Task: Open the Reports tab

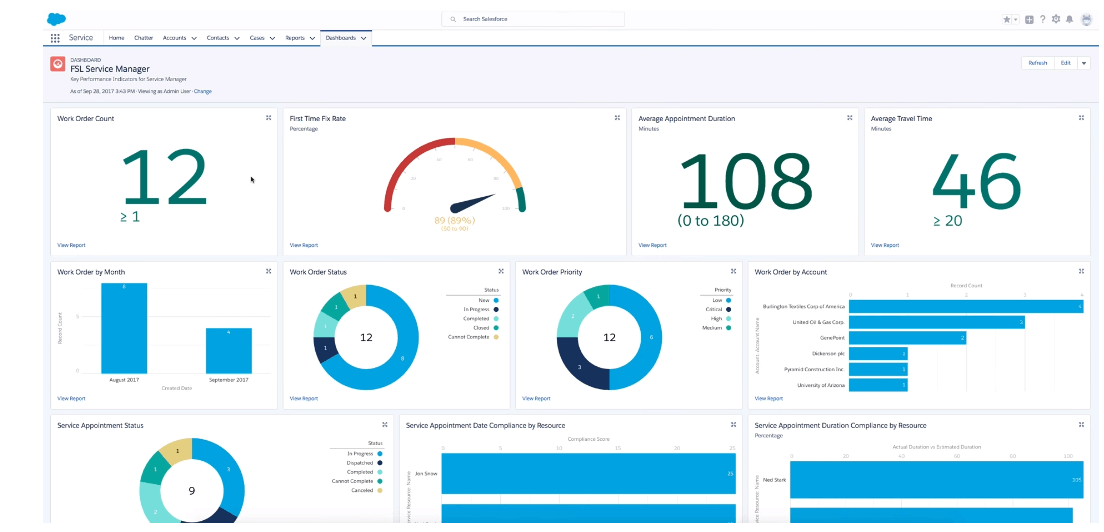Action: [295, 38]
